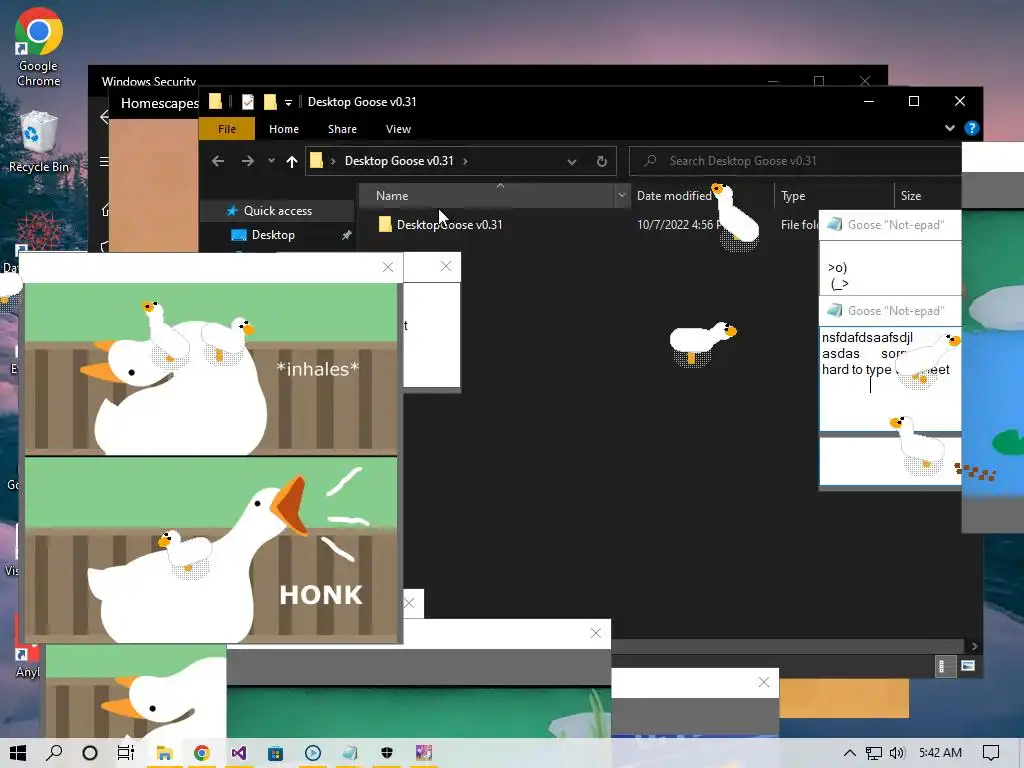Open the File tab in Explorer
Viewport: 1024px width, 768px height.
pos(227,129)
